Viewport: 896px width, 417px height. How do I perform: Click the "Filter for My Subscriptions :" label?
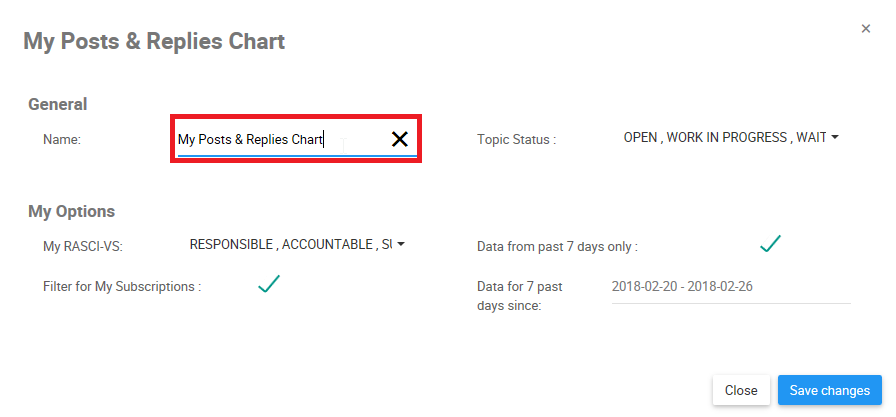pos(122,287)
